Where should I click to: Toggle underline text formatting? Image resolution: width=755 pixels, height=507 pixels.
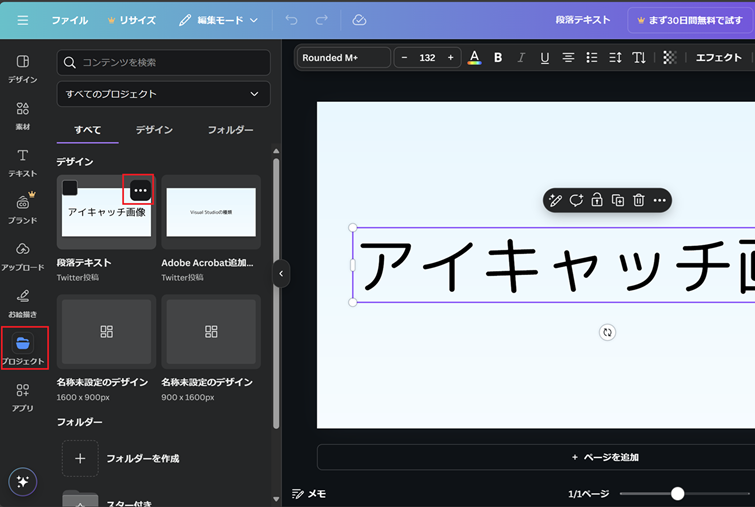(544, 58)
